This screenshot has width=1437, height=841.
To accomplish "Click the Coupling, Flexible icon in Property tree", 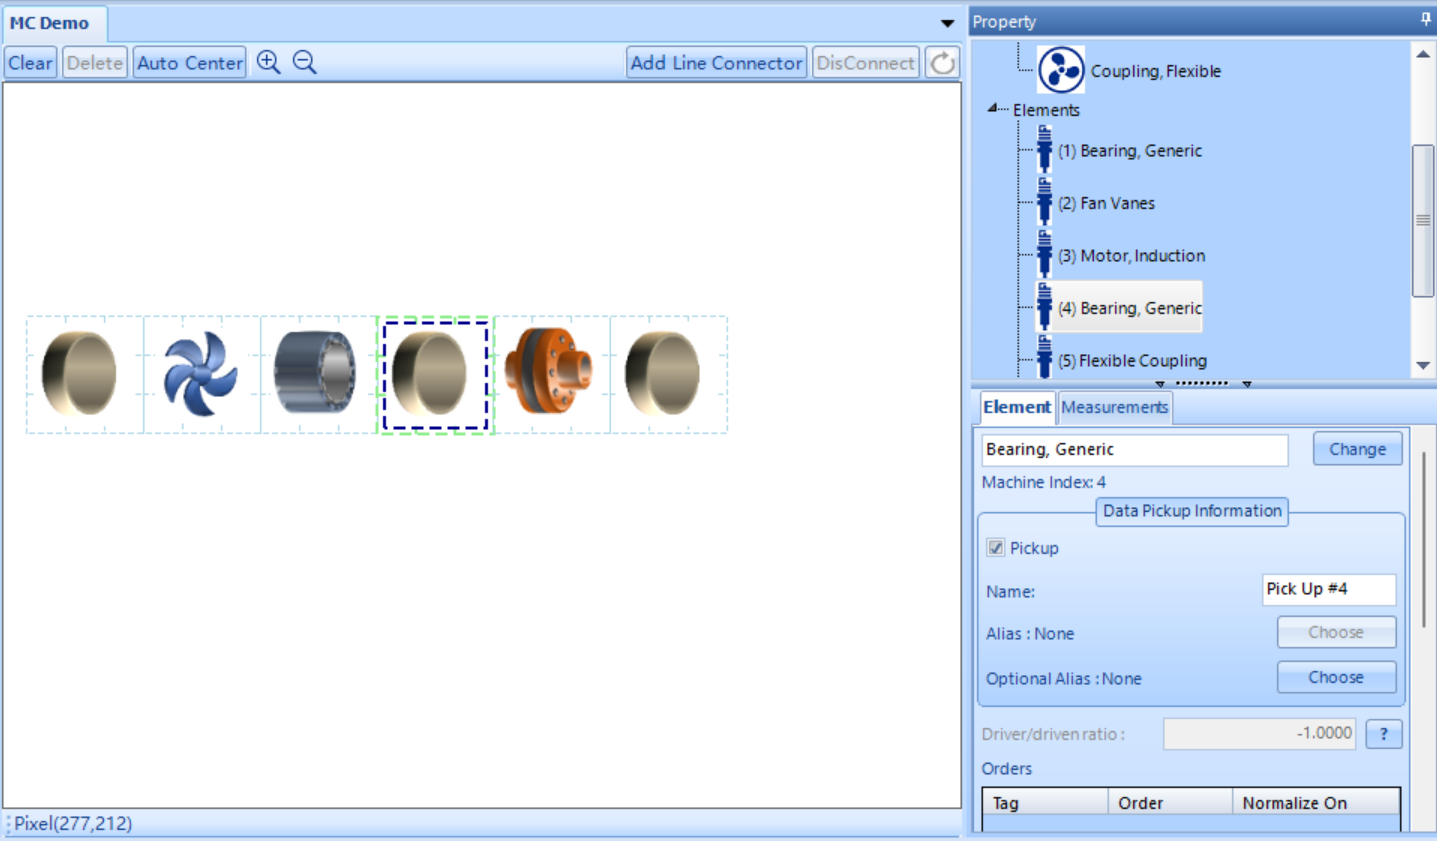I will coord(1061,70).
